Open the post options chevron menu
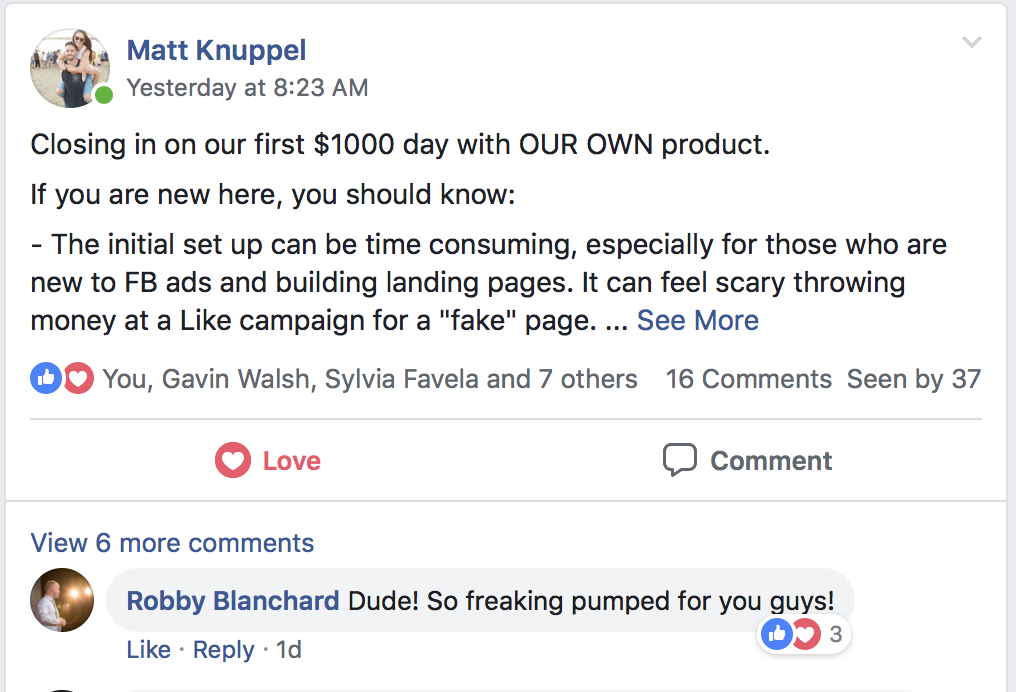 tap(971, 42)
